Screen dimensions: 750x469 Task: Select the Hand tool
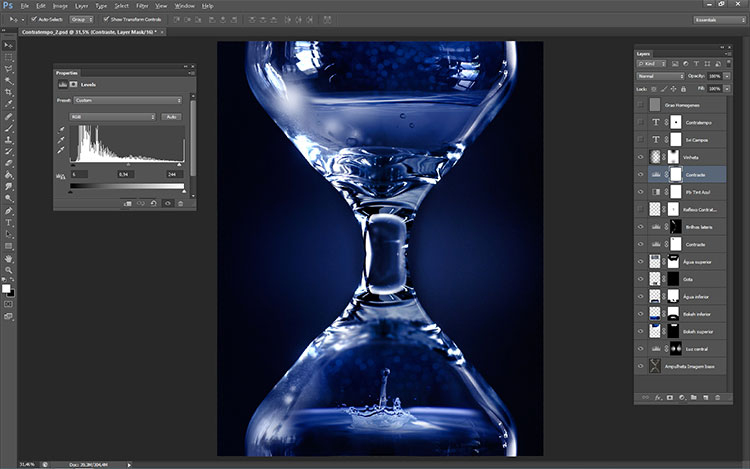pos(9,259)
